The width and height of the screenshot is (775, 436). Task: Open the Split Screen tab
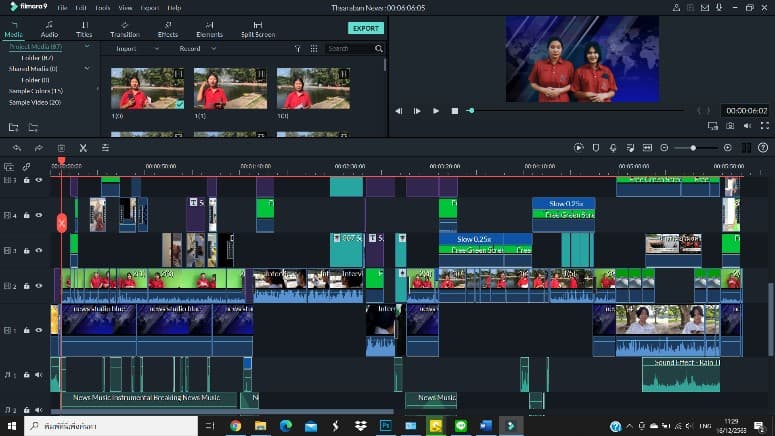point(258,30)
